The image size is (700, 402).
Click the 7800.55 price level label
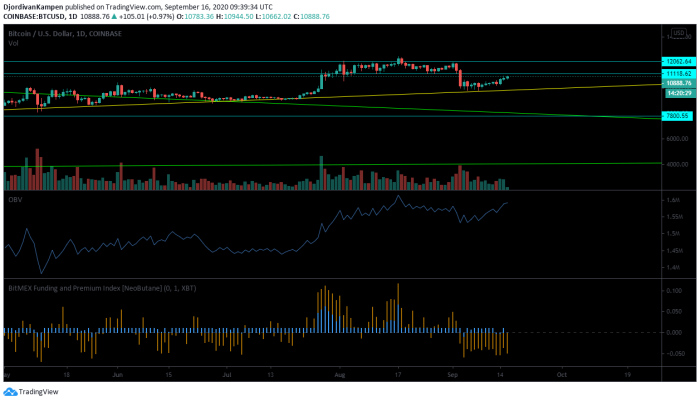click(677, 116)
